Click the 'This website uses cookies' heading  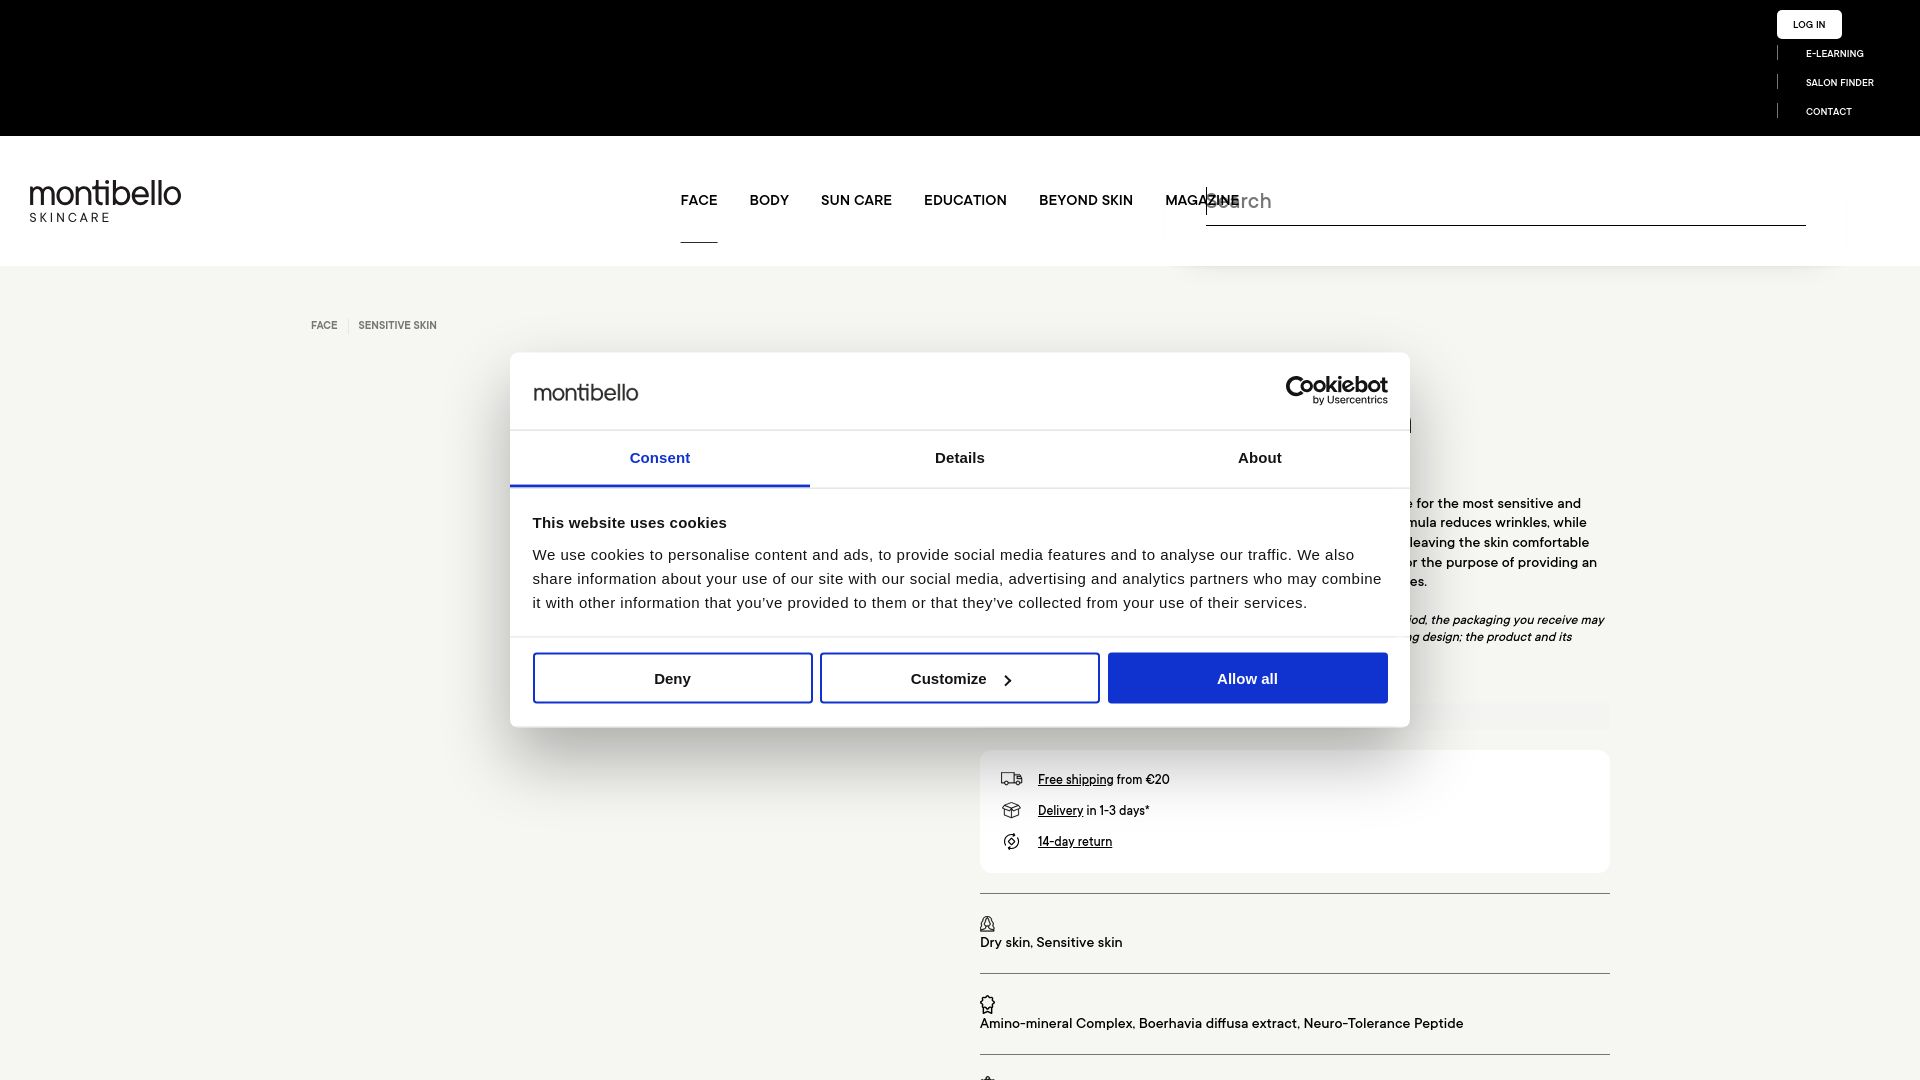(x=629, y=523)
